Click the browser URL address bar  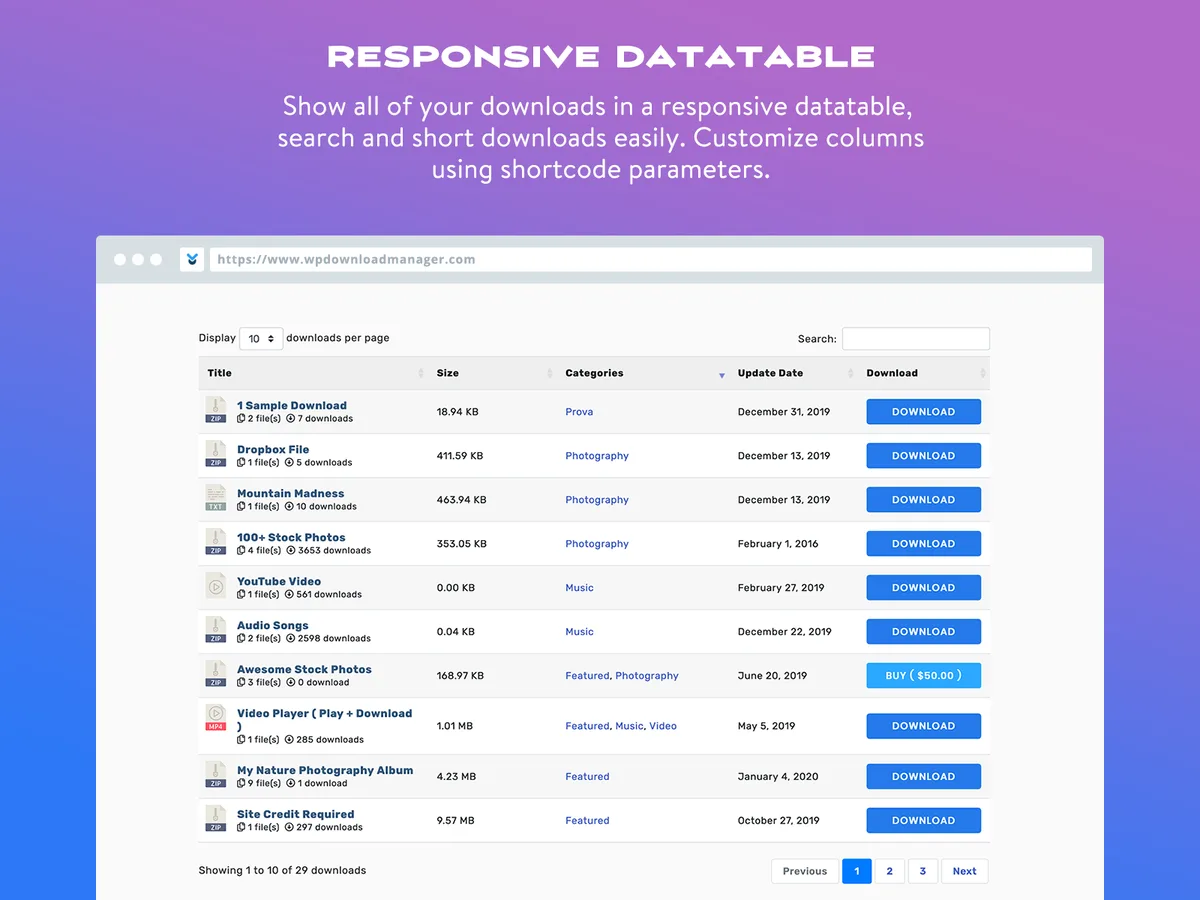pos(650,260)
